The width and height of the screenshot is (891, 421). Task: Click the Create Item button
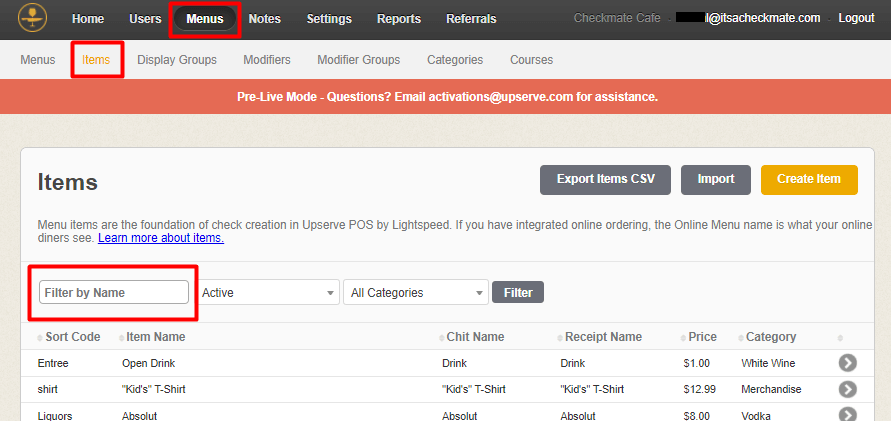click(808, 179)
